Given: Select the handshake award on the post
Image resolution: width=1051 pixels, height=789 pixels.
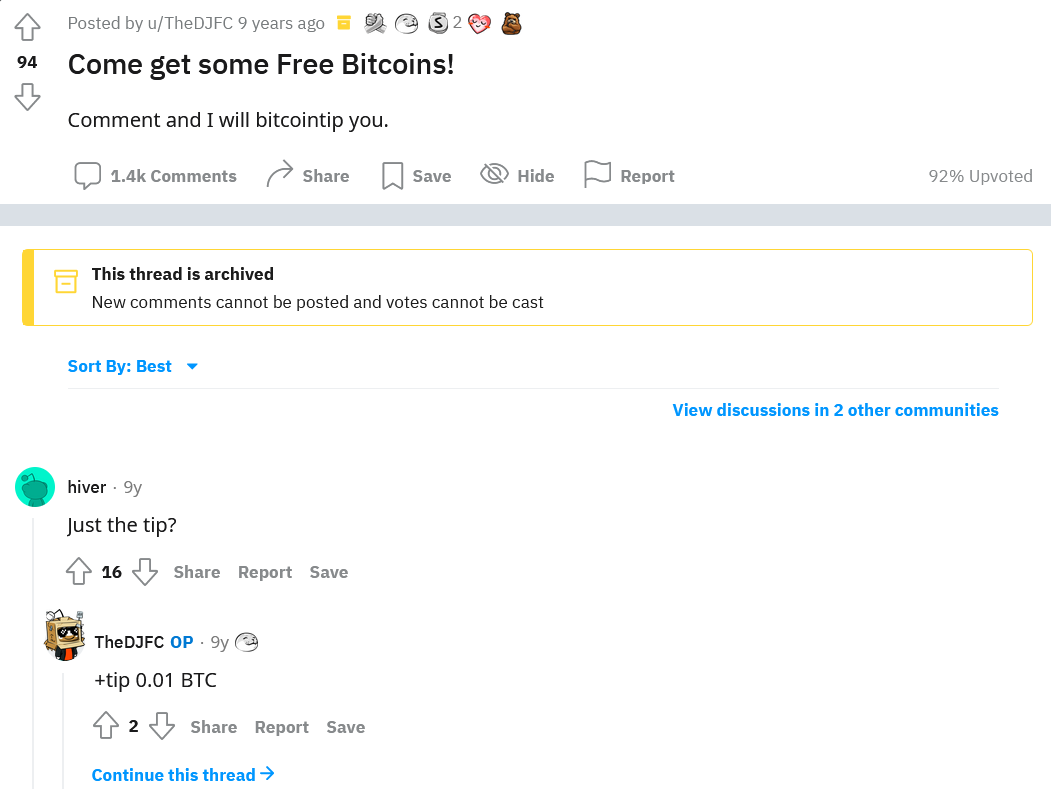Looking at the screenshot, I should pyautogui.click(x=374, y=22).
